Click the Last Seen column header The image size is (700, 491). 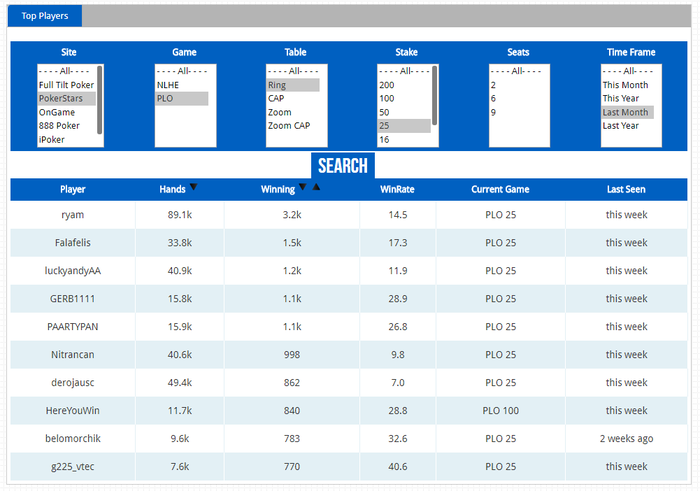click(x=626, y=189)
